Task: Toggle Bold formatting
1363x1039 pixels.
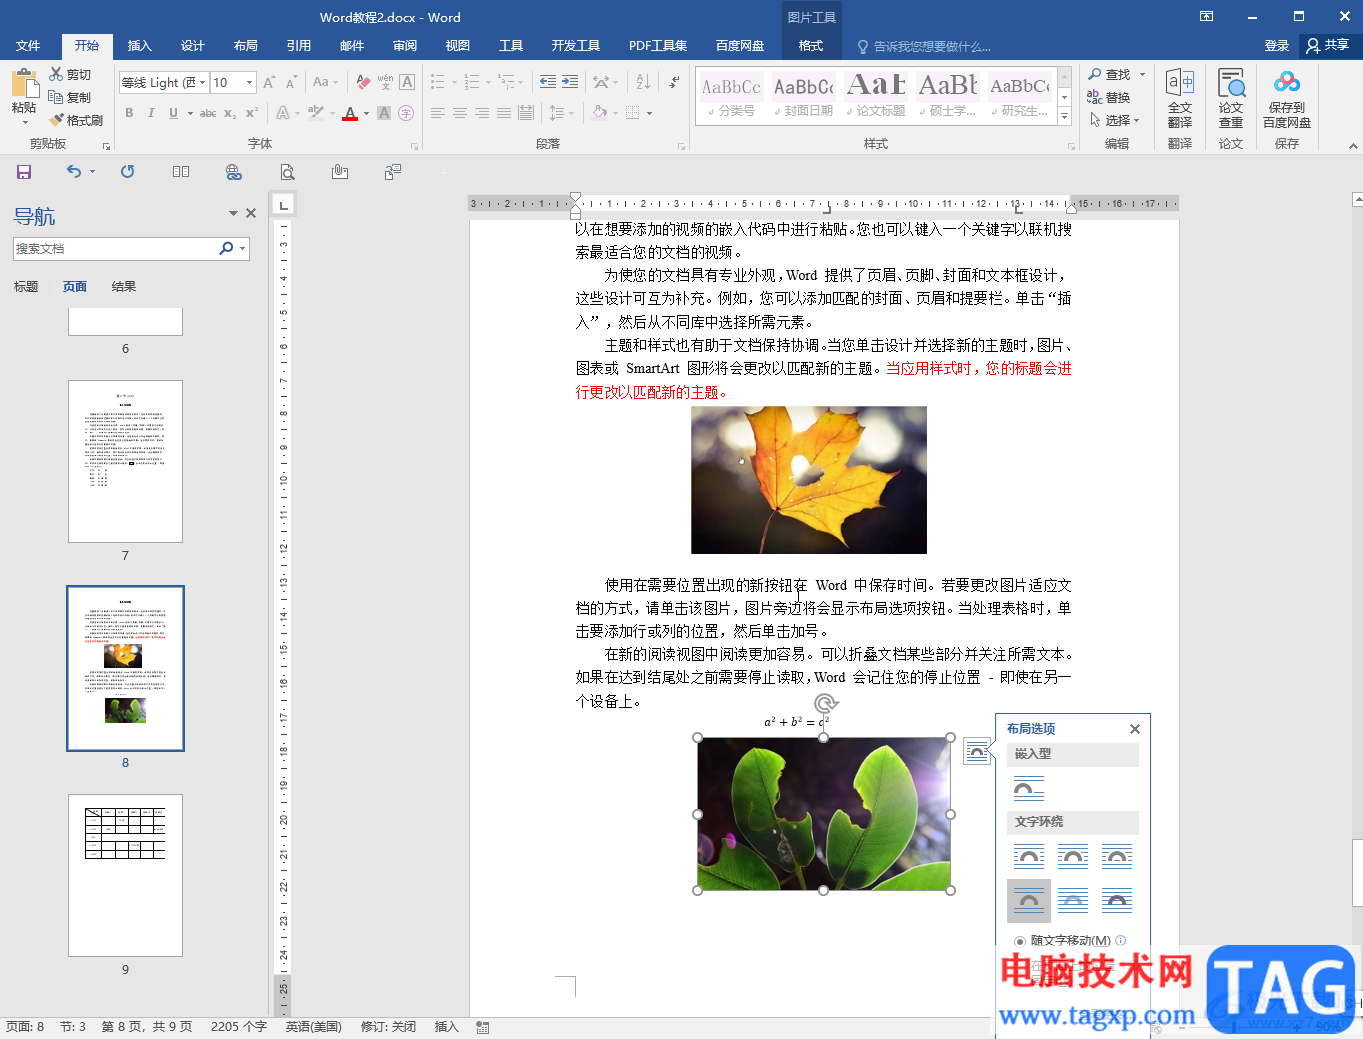Action: pyautogui.click(x=129, y=113)
